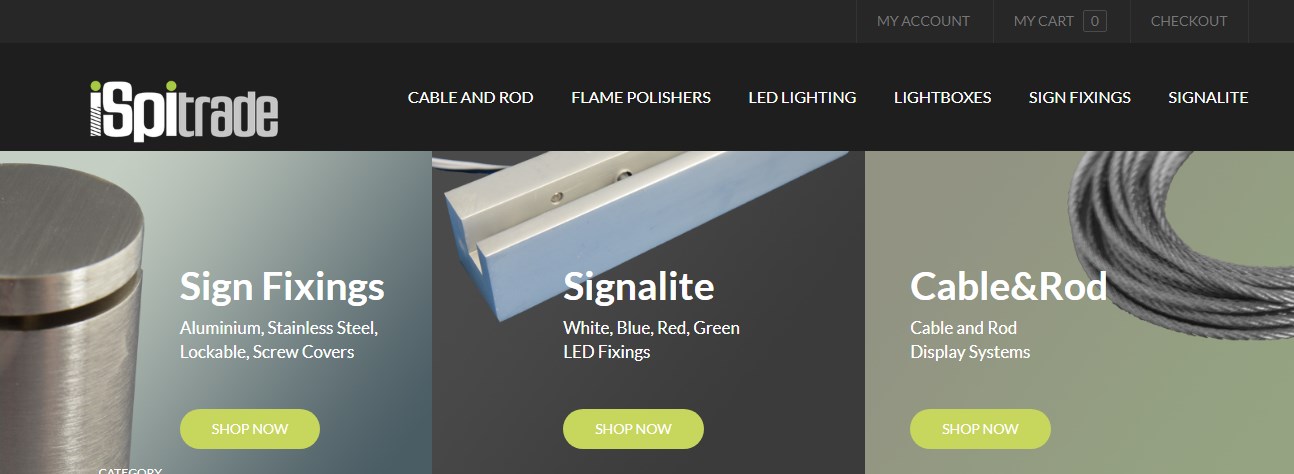Click the Cable&Rod banner heading

tap(1008, 287)
